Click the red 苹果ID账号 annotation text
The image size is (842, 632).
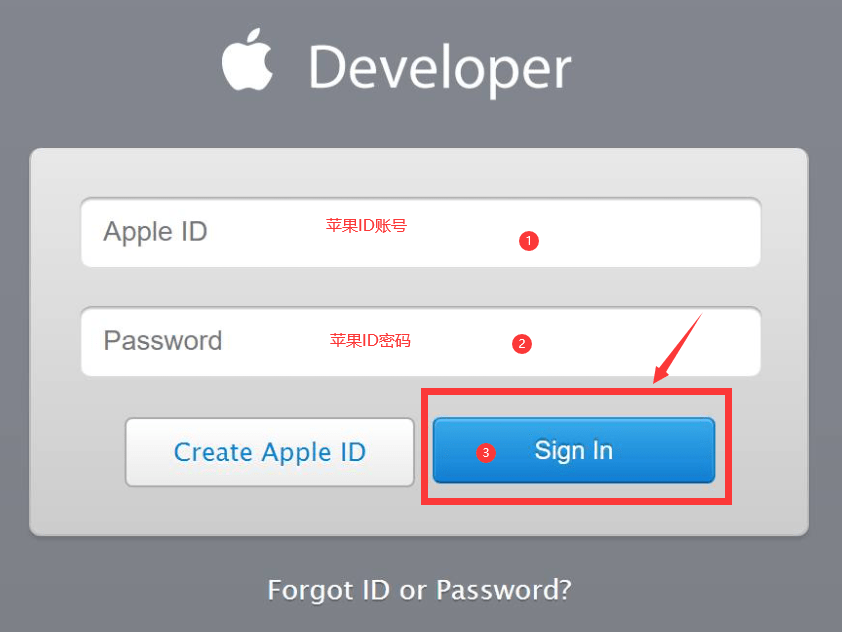pyautogui.click(x=366, y=226)
